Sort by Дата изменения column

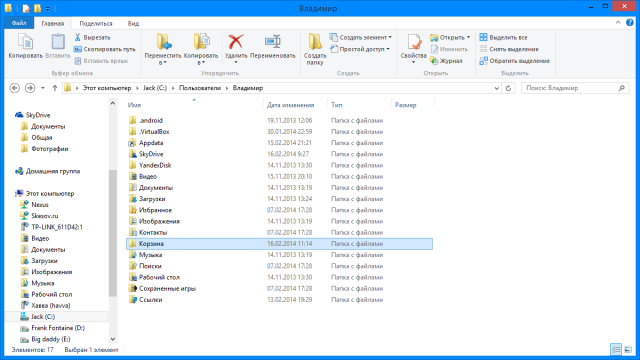(x=291, y=105)
